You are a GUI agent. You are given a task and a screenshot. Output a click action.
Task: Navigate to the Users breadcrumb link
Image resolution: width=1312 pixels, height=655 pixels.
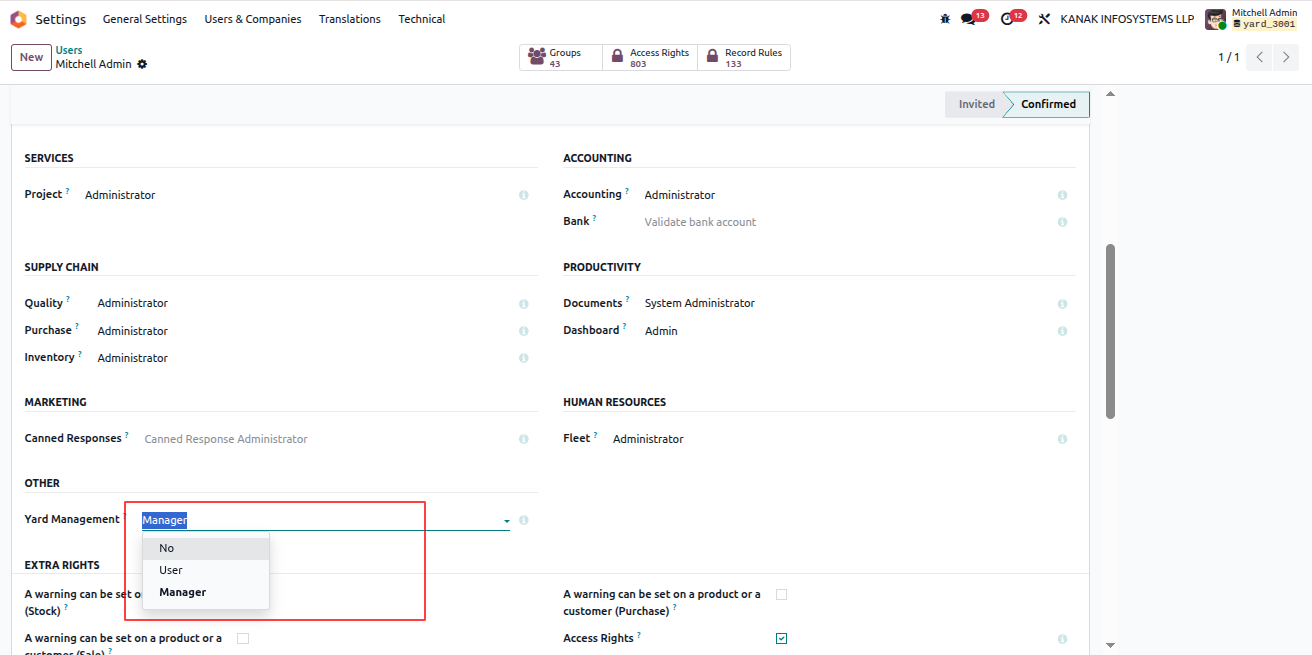coord(69,50)
